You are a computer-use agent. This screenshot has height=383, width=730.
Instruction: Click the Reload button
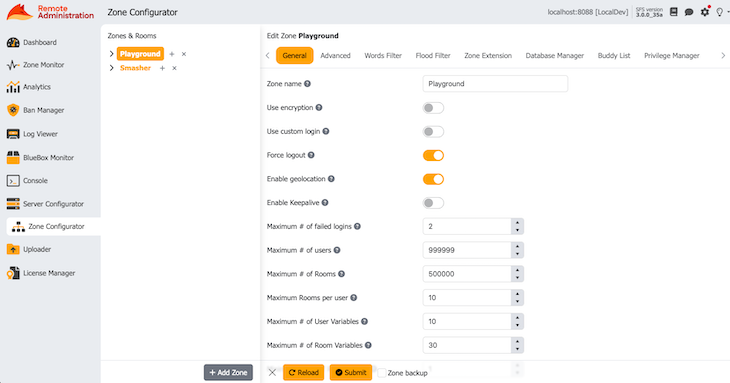pos(304,372)
